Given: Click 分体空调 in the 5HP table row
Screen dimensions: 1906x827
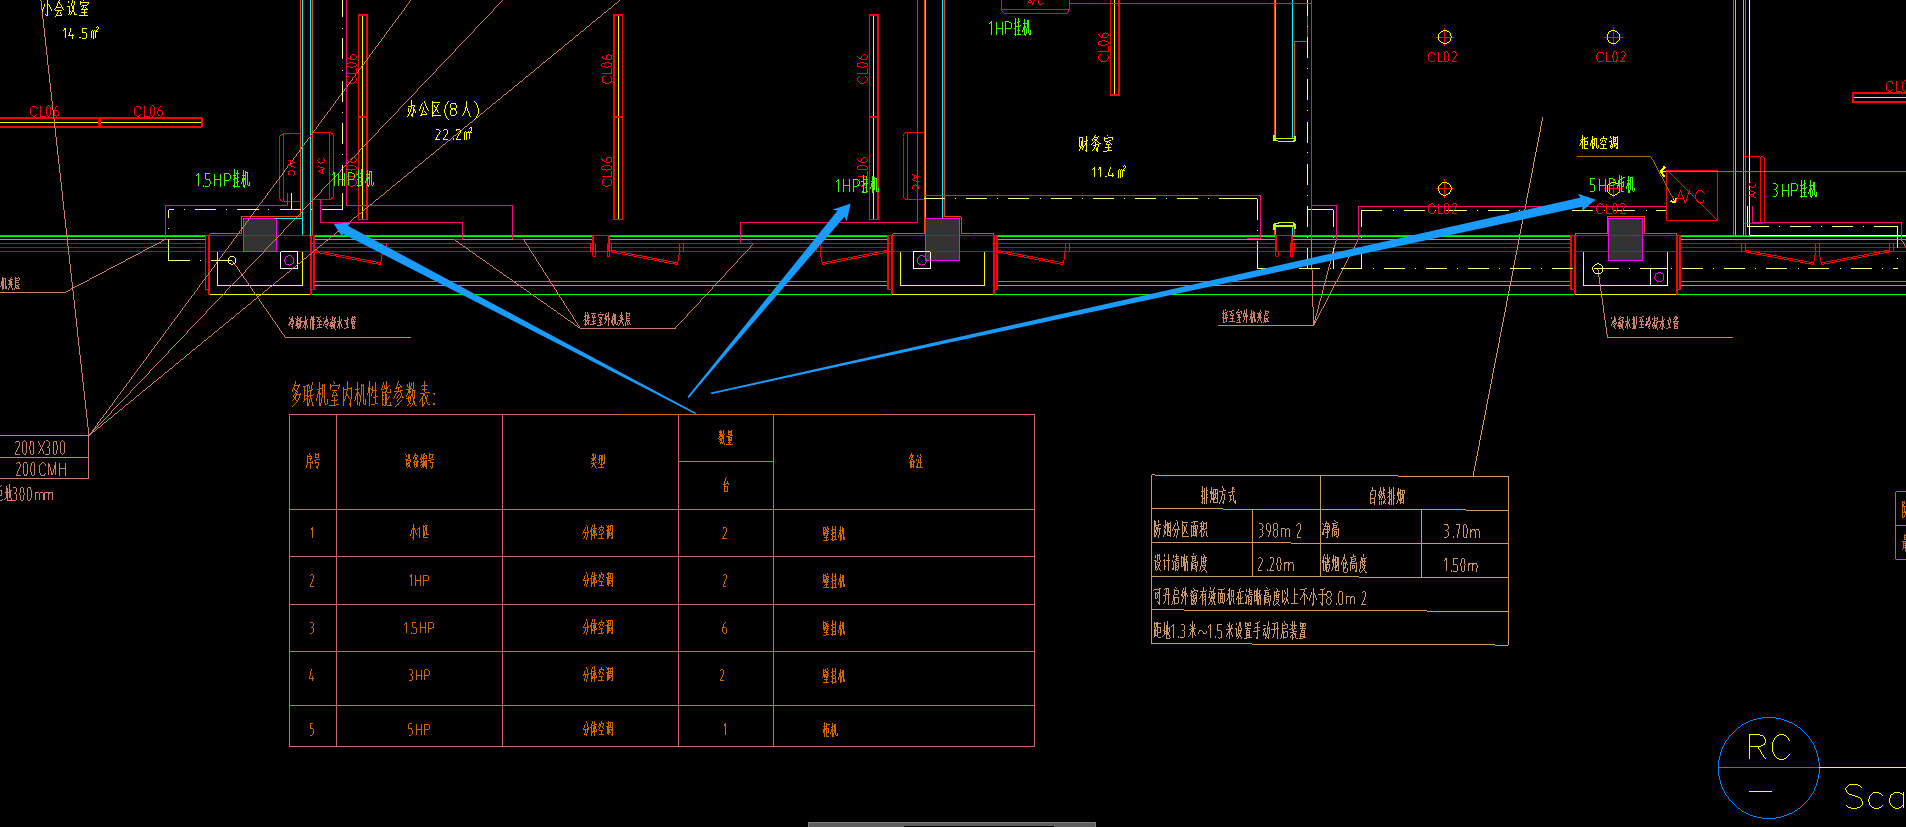Looking at the screenshot, I should click(x=598, y=729).
